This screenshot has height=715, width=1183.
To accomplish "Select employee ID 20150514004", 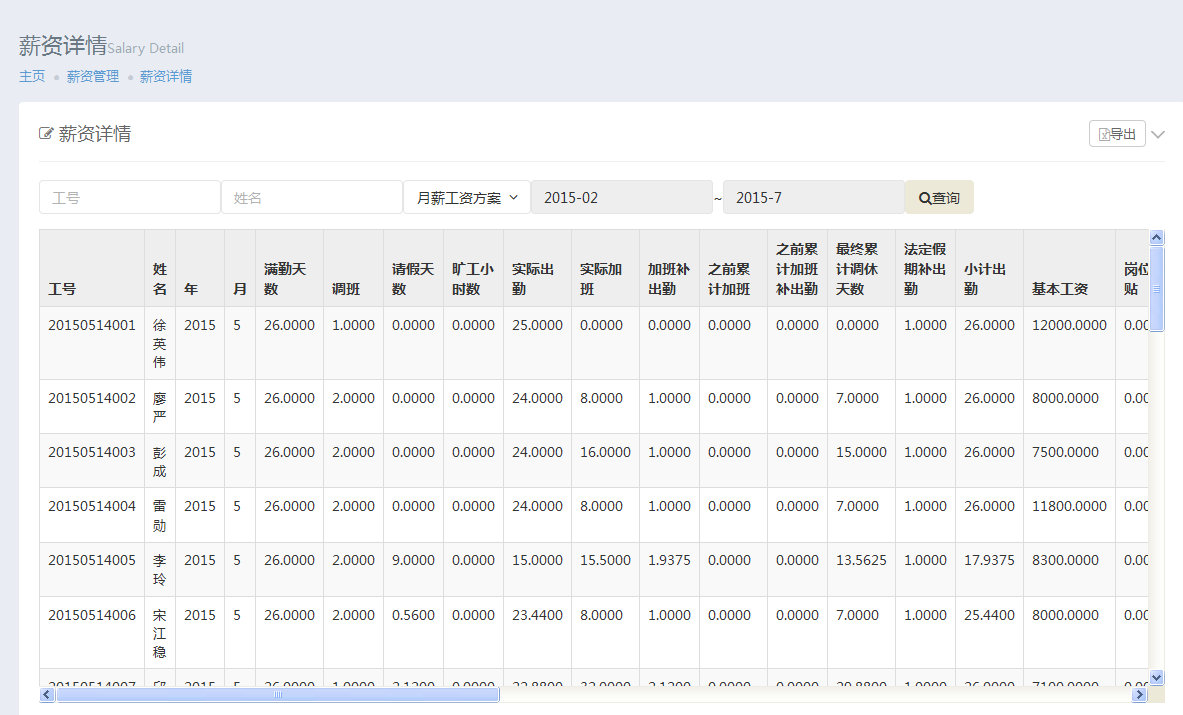I will click(x=92, y=507).
